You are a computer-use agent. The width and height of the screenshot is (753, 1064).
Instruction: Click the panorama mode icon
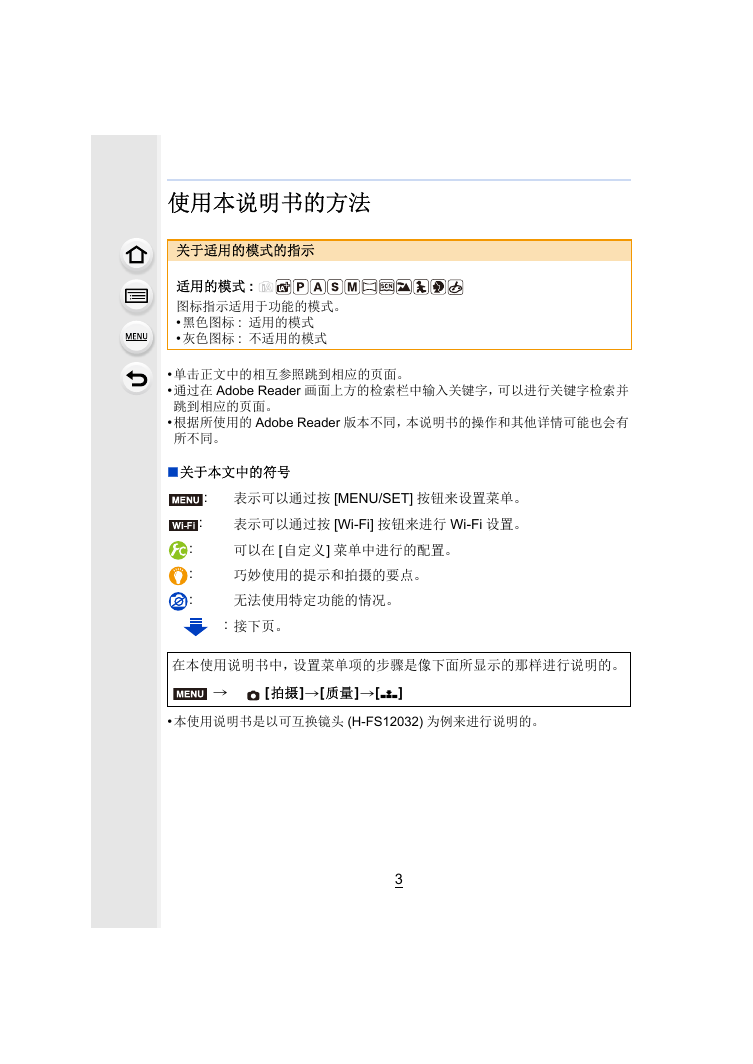pos(369,287)
